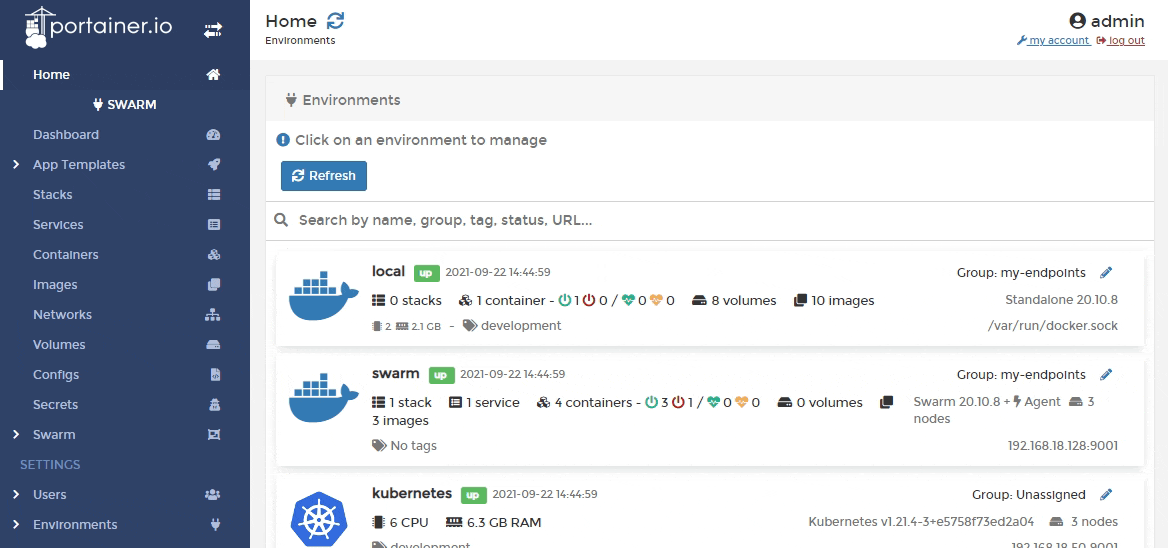Click the environment search field
This screenshot has width=1168, height=548.
700,220
